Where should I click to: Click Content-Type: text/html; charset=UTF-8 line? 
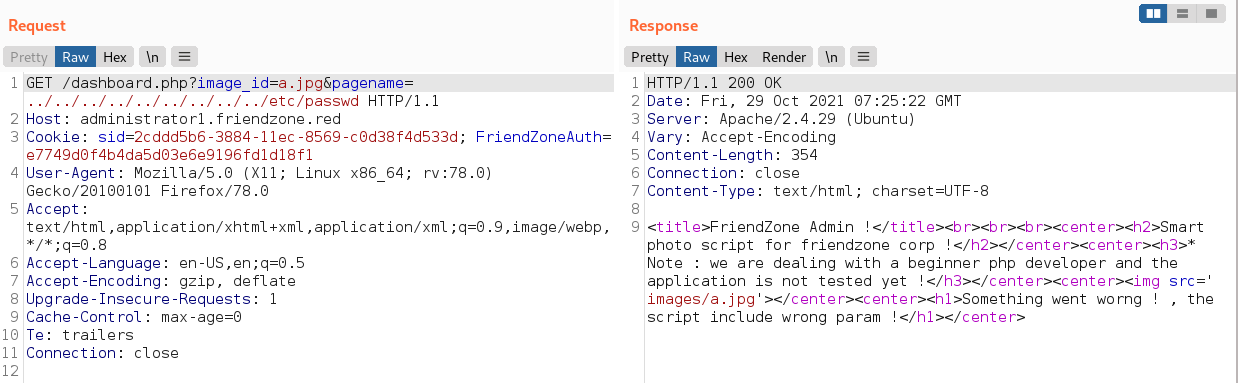(817, 191)
